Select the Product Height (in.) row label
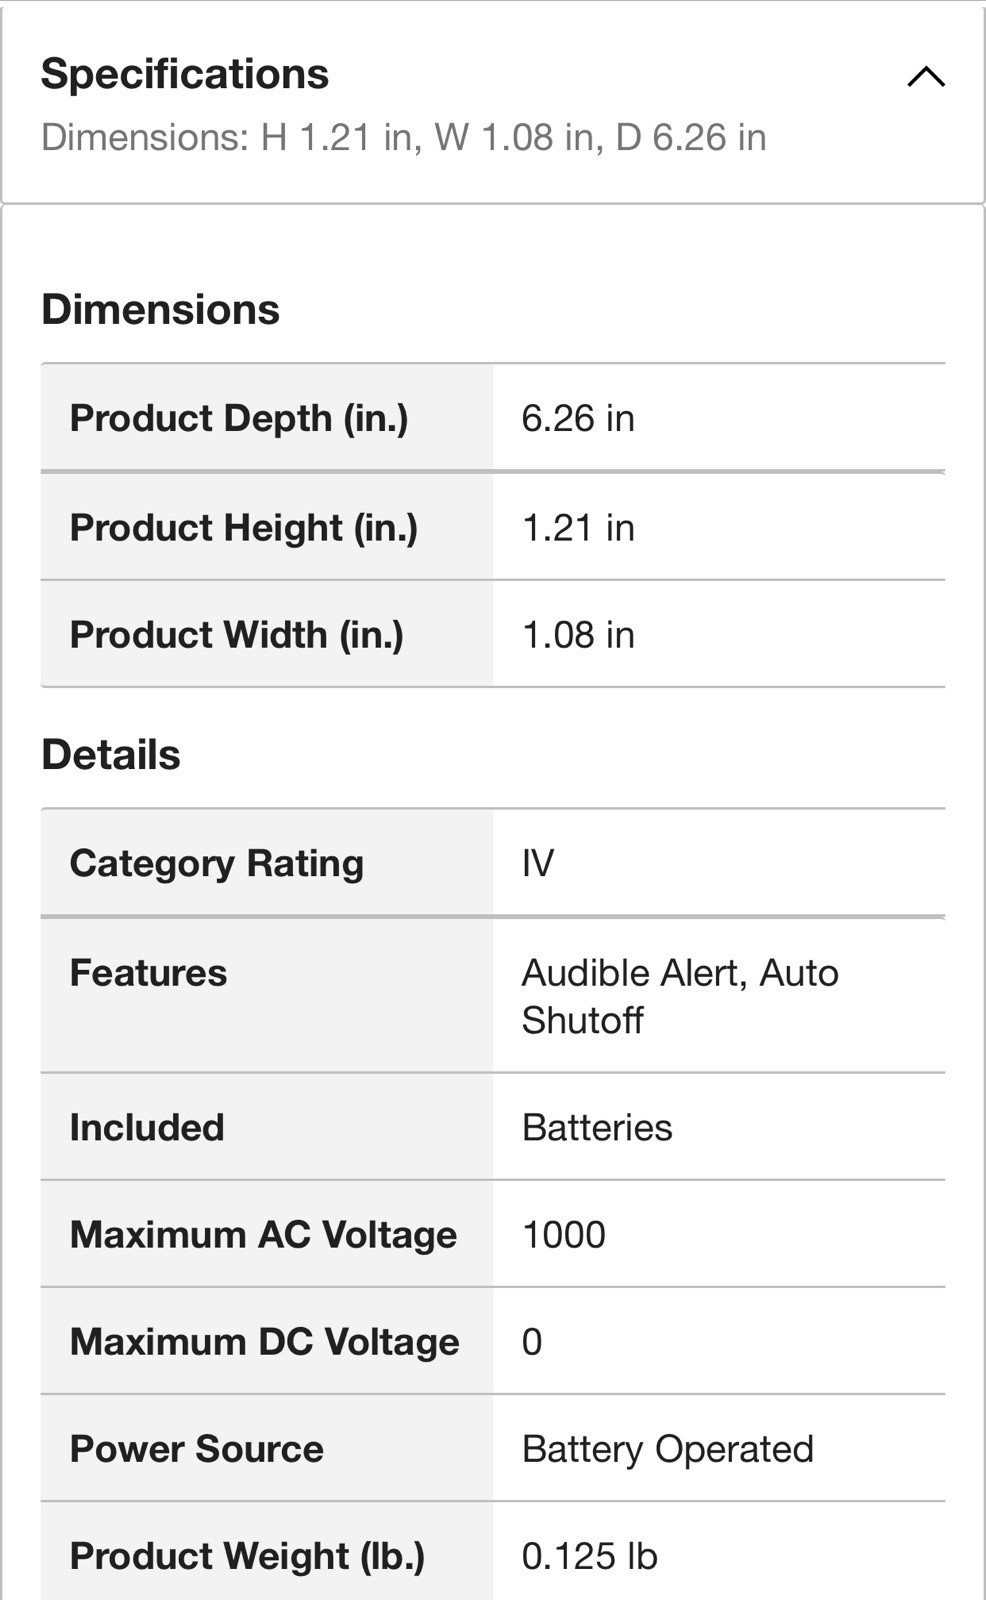986x1600 pixels. coord(244,527)
